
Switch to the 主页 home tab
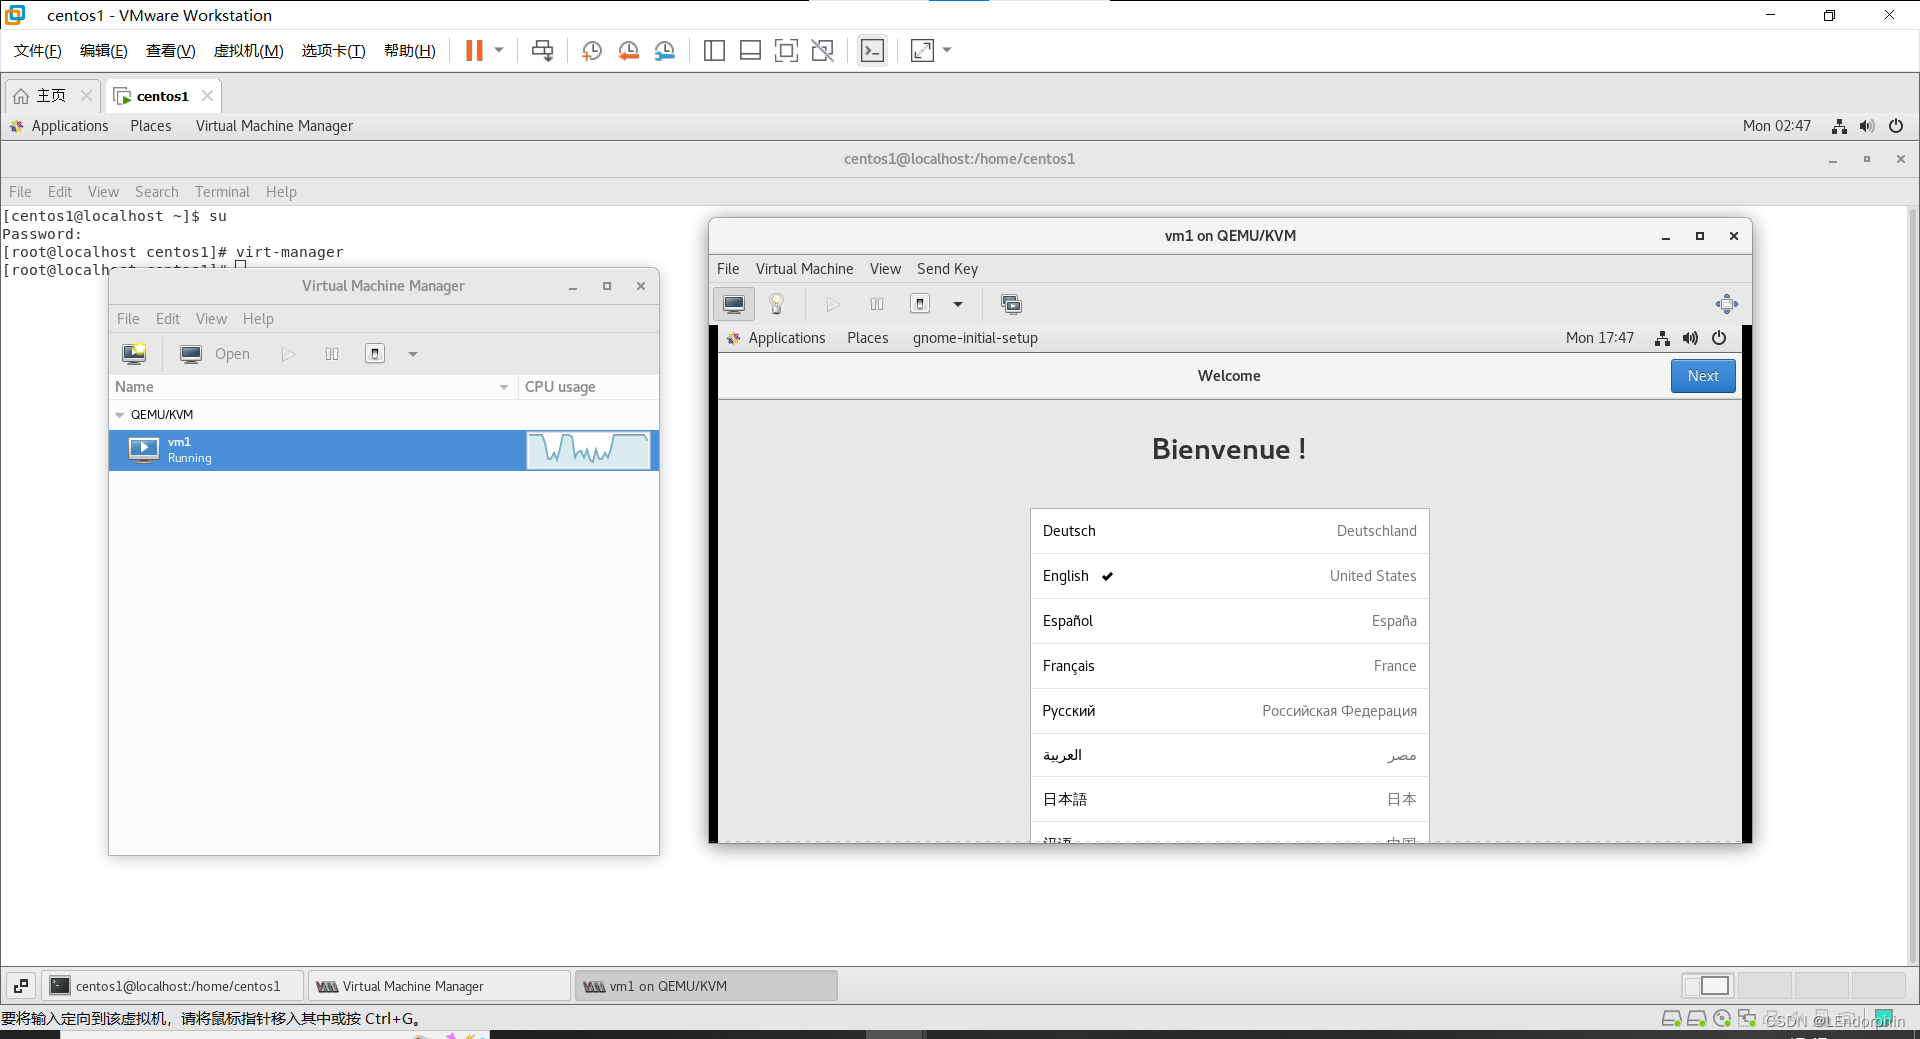click(50, 96)
